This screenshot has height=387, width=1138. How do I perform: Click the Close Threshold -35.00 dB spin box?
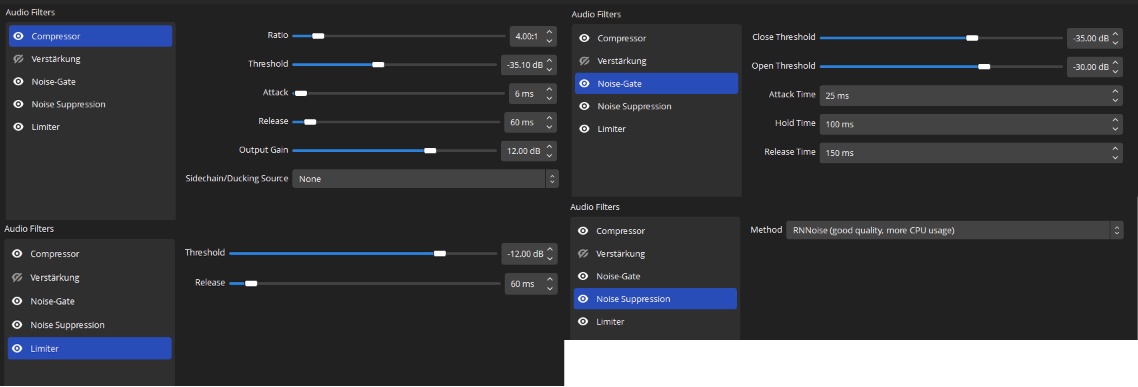pyautogui.click(x=1094, y=38)
